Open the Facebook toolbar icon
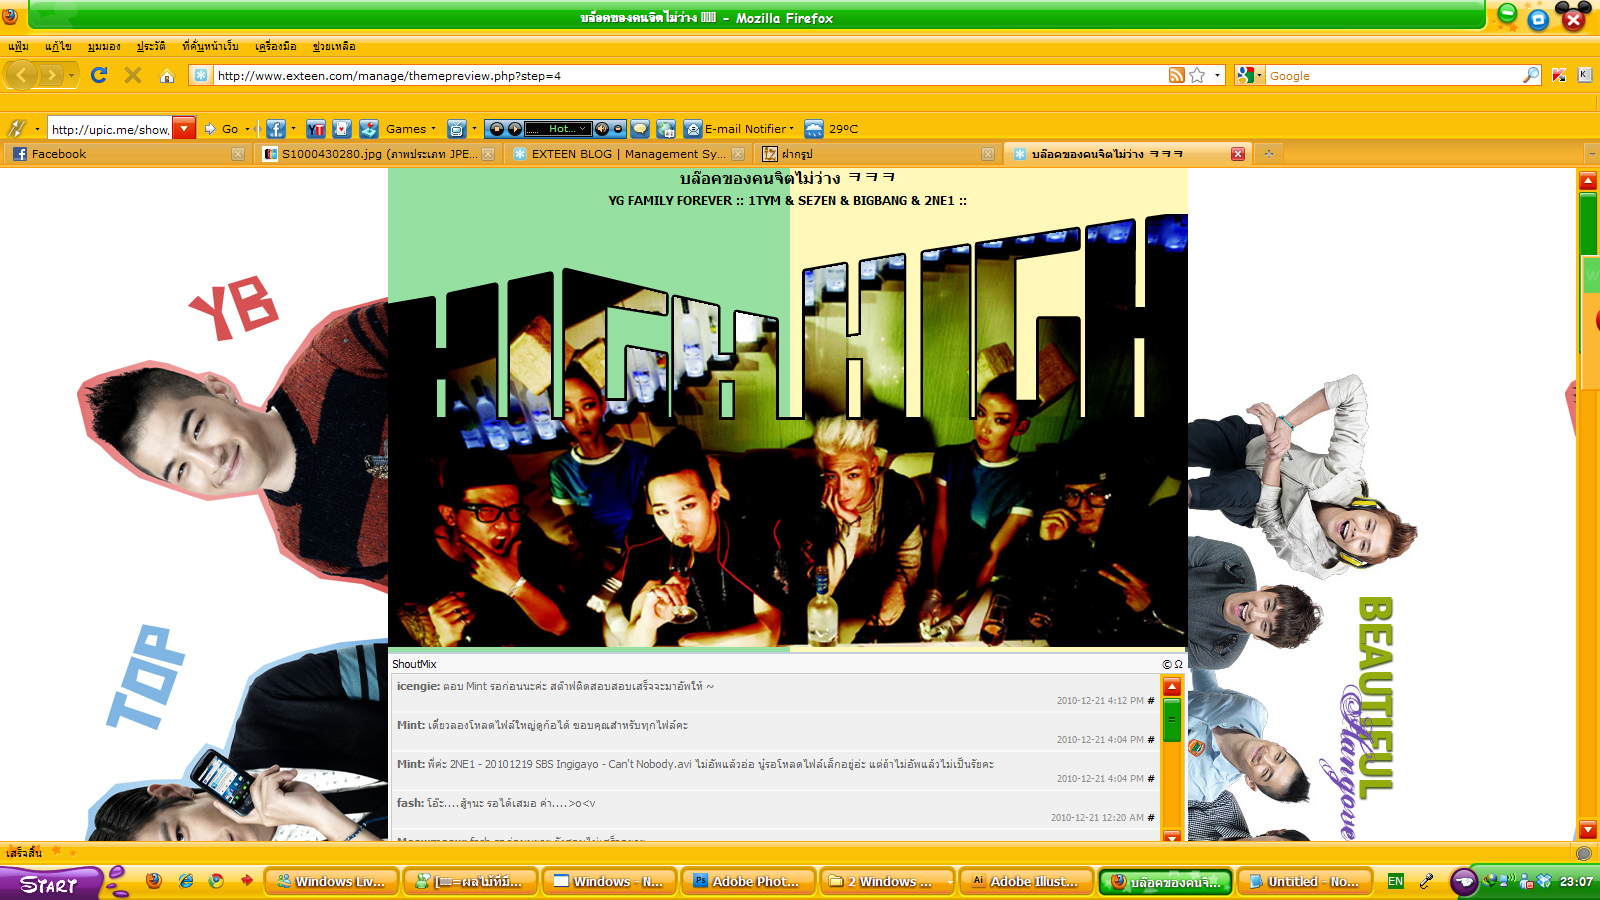This screenshot has width=1600, height=900. pos(275,129)
